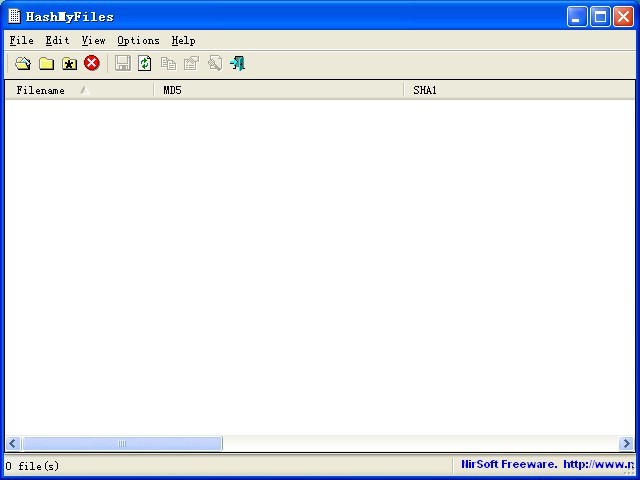Click the red Remove Selected Files icon
The width and height of the screenshot is (640, 480).
pos(92,64)
